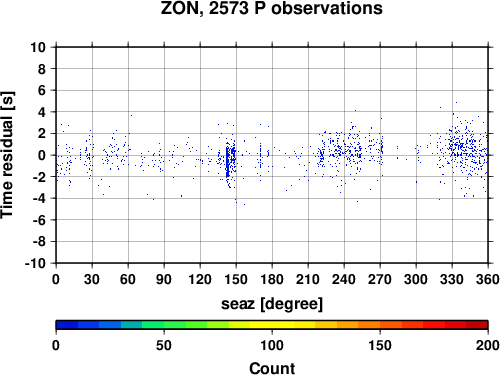The width and height of the screenshot is (500, 375).
Task: Click the plot title 'ZON, 2573 P observations'
Action: [x=271, y=8]
